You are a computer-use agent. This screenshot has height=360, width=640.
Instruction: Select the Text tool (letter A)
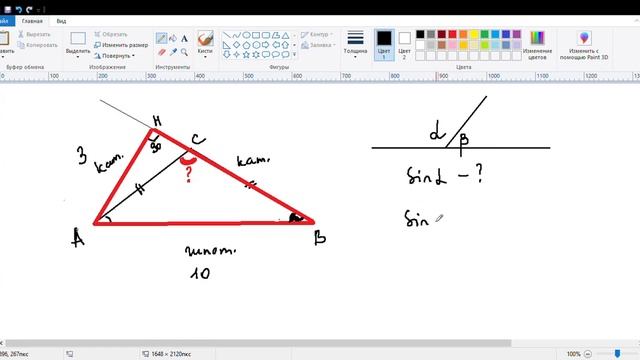point(184,39)
